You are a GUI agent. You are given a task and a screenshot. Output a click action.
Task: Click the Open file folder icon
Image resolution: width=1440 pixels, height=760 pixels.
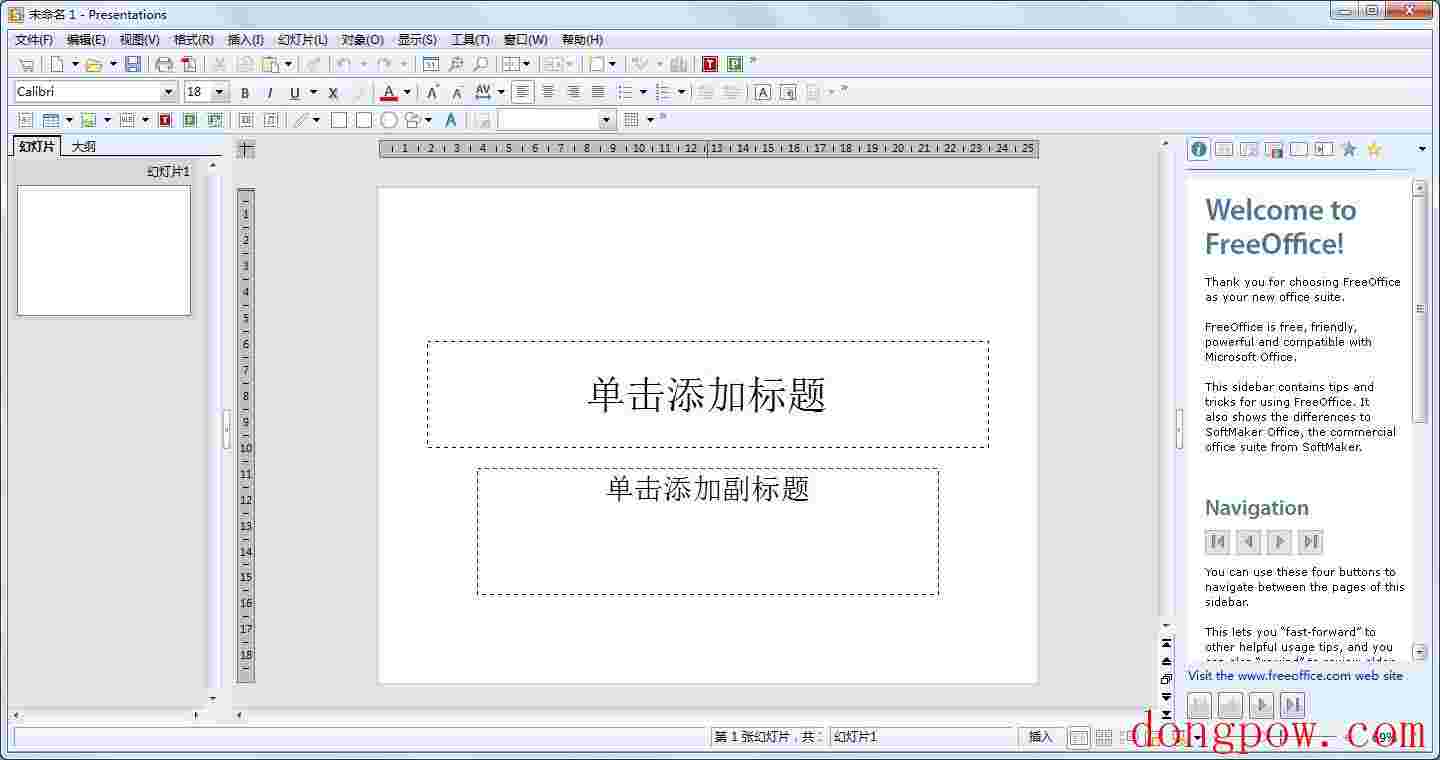pyautogui.click(x=94, y=64)
